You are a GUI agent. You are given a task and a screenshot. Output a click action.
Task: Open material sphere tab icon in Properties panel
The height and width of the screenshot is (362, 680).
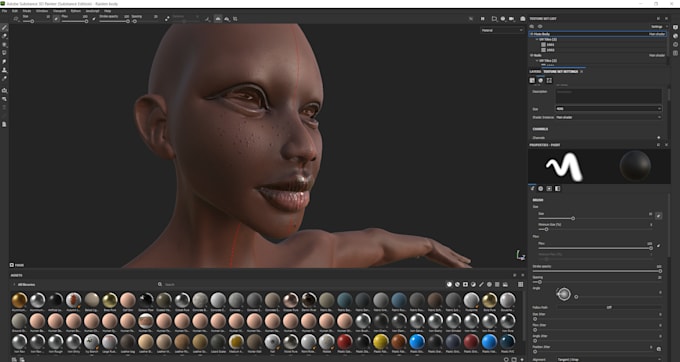(x=541, y=189)
